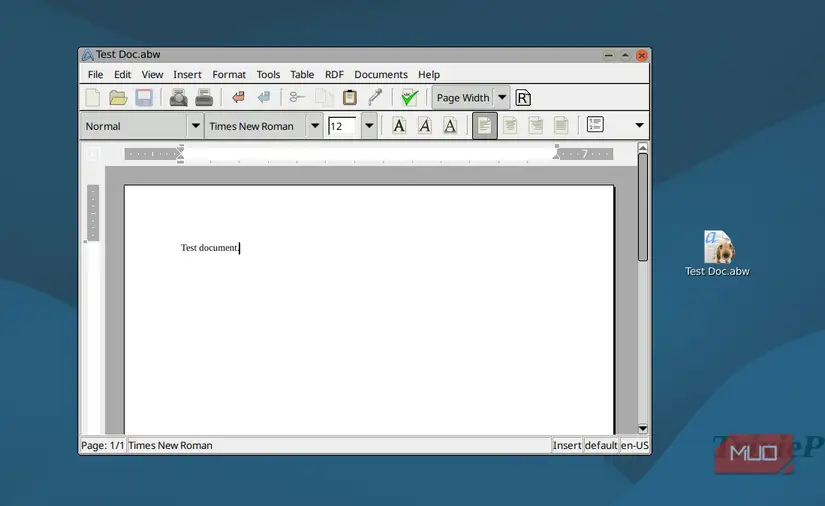Open a file with the folder icon
Image resolution: width=825 pixels, height=506 pixels.
coord(118,98)
